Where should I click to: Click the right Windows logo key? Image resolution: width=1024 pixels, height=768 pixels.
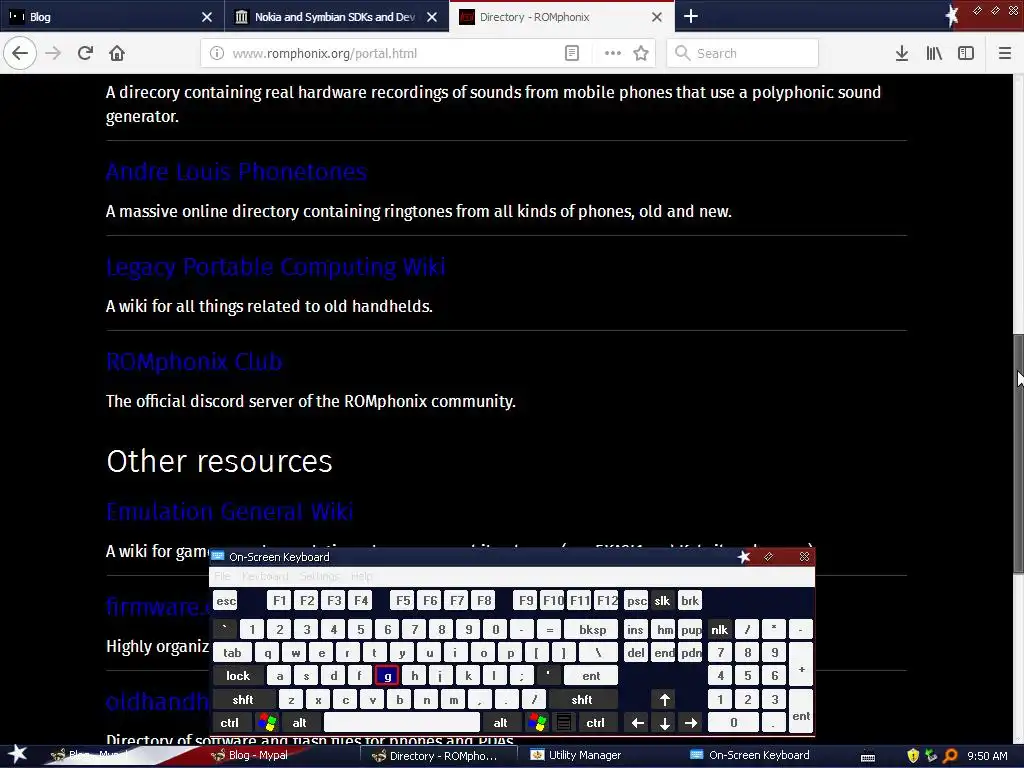click(x=537, y=723)
